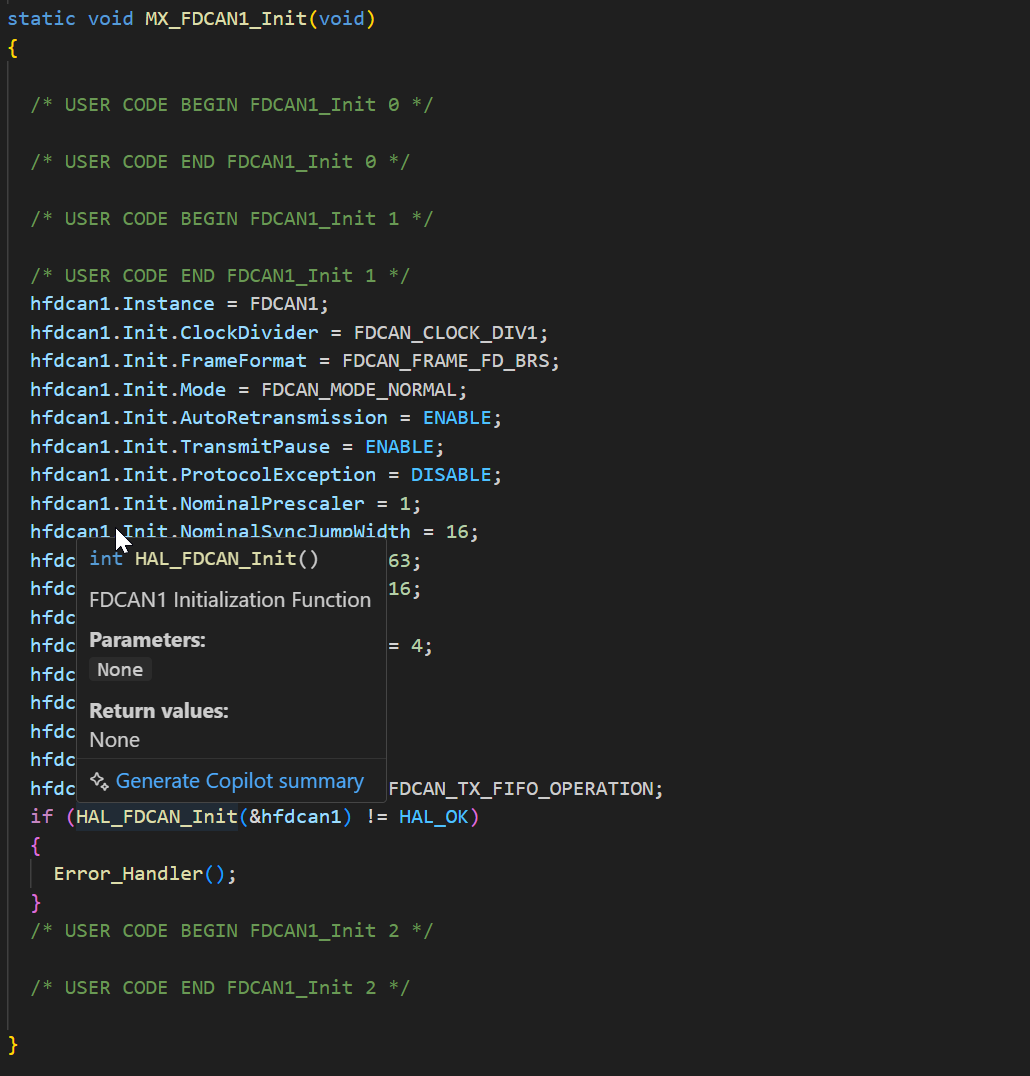
Task: Select the FDCAN1 Initialization Function description text
Action: 229,600
